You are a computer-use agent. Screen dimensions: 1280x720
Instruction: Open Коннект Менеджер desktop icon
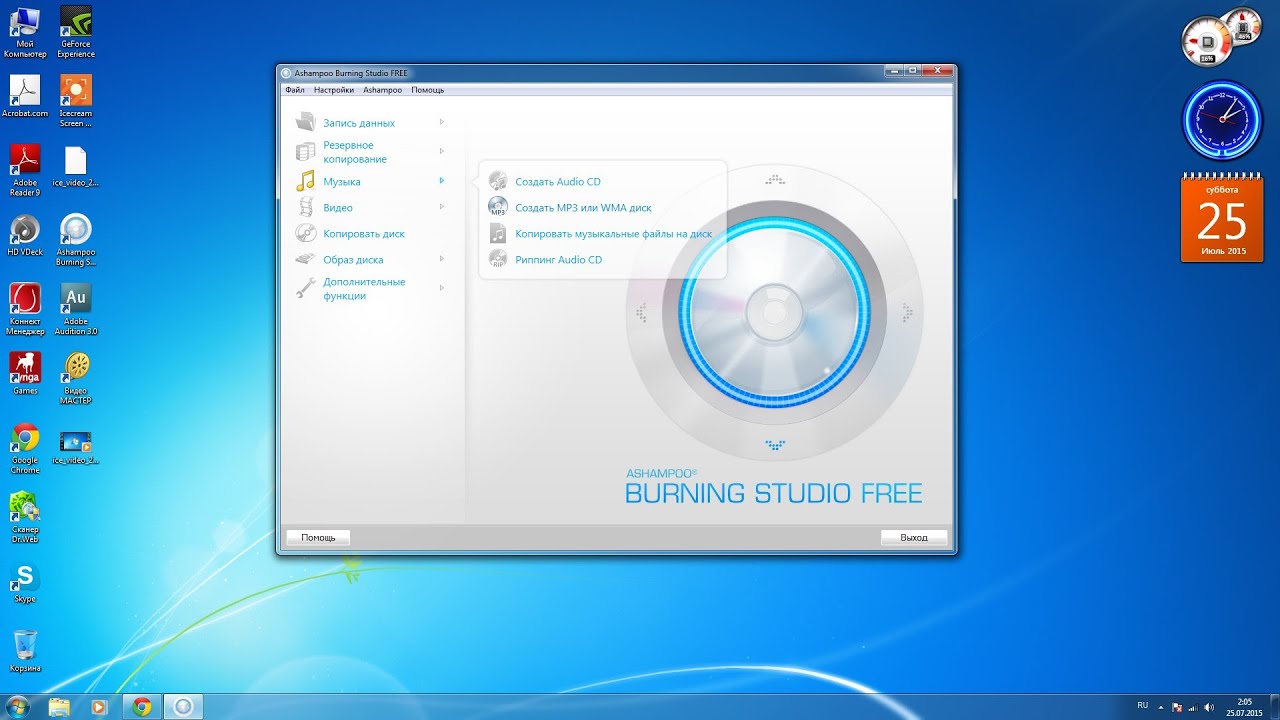click(25, 310)
